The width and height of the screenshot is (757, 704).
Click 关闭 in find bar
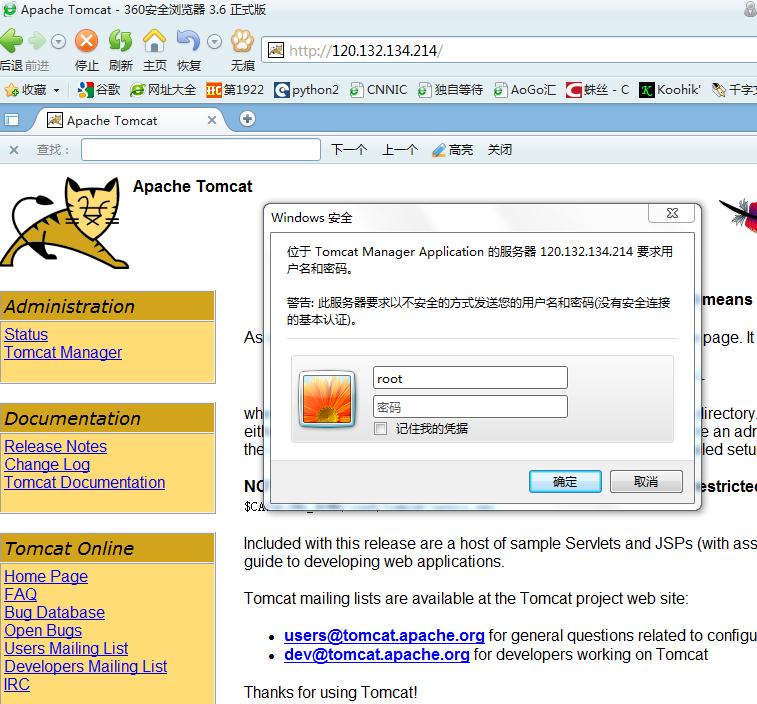[x=499, y=150]
